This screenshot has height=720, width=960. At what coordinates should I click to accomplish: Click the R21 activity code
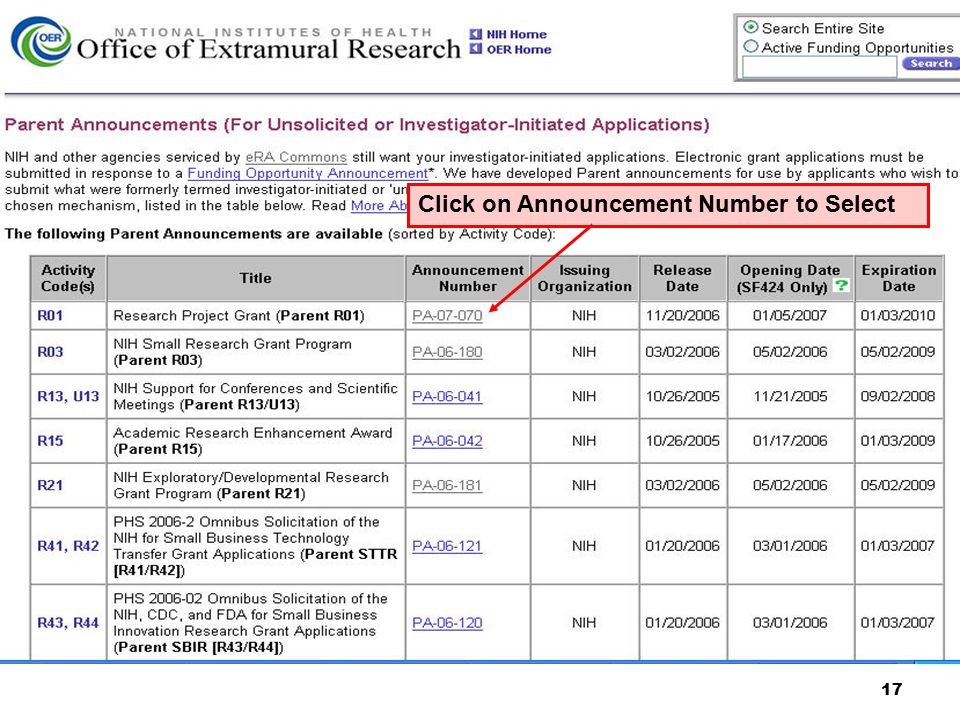pyautogui.click(x=50, y=486)
